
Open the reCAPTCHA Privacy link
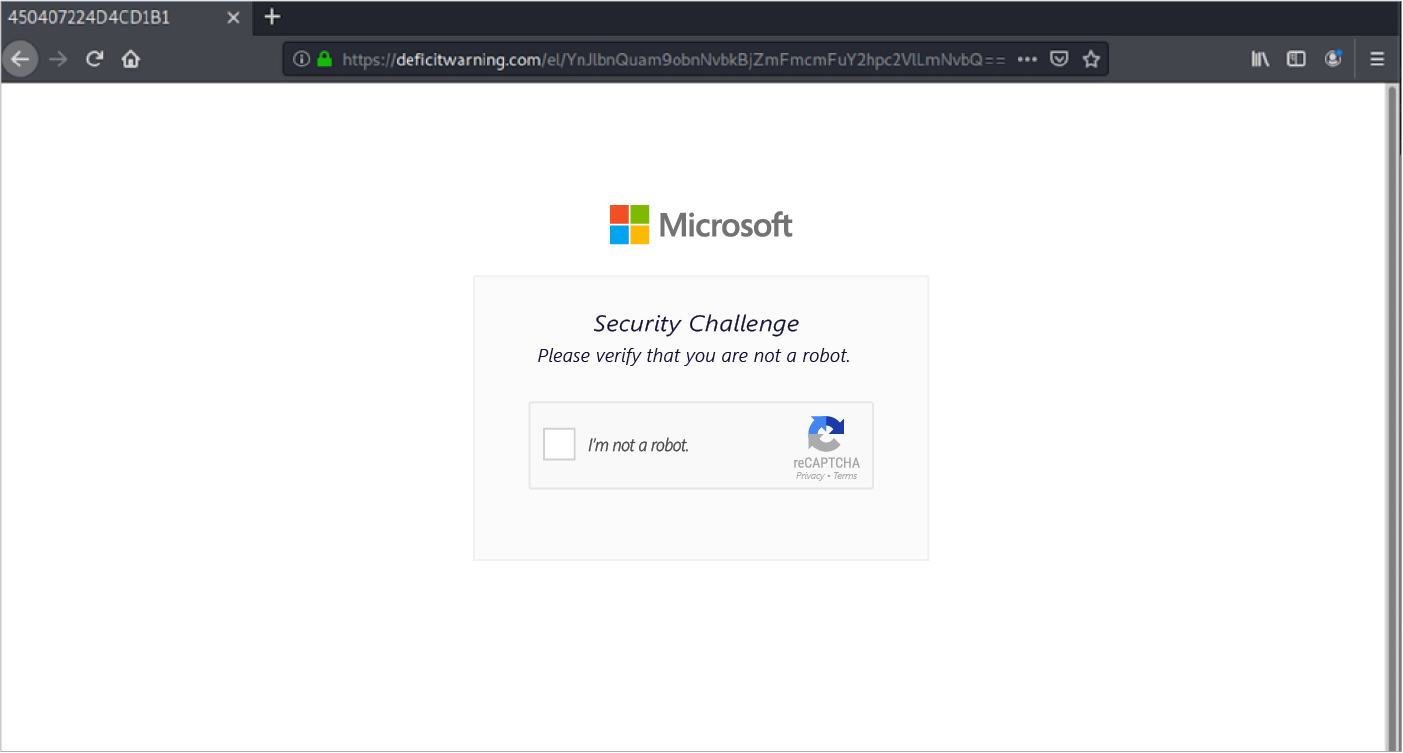(810, 476)
